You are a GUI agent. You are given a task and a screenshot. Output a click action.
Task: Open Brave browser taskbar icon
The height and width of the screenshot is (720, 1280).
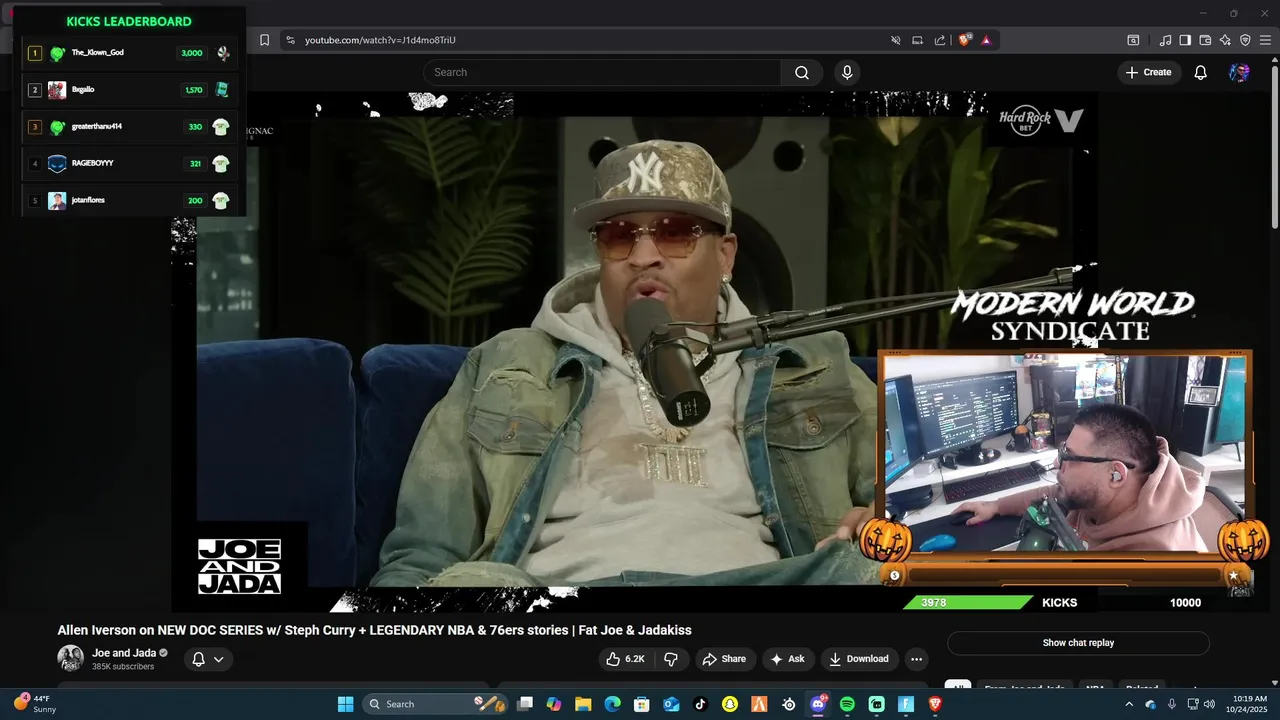[x=935, y=704]
